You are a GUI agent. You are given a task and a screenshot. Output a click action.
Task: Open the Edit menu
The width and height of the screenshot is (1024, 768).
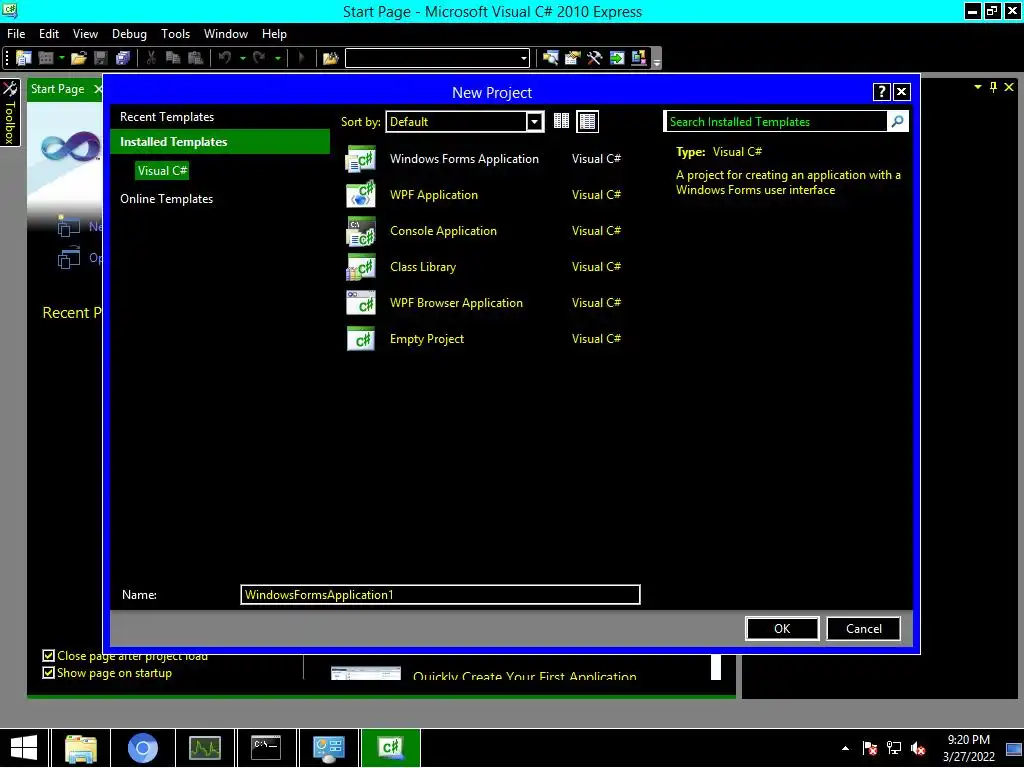pos(49,34)
